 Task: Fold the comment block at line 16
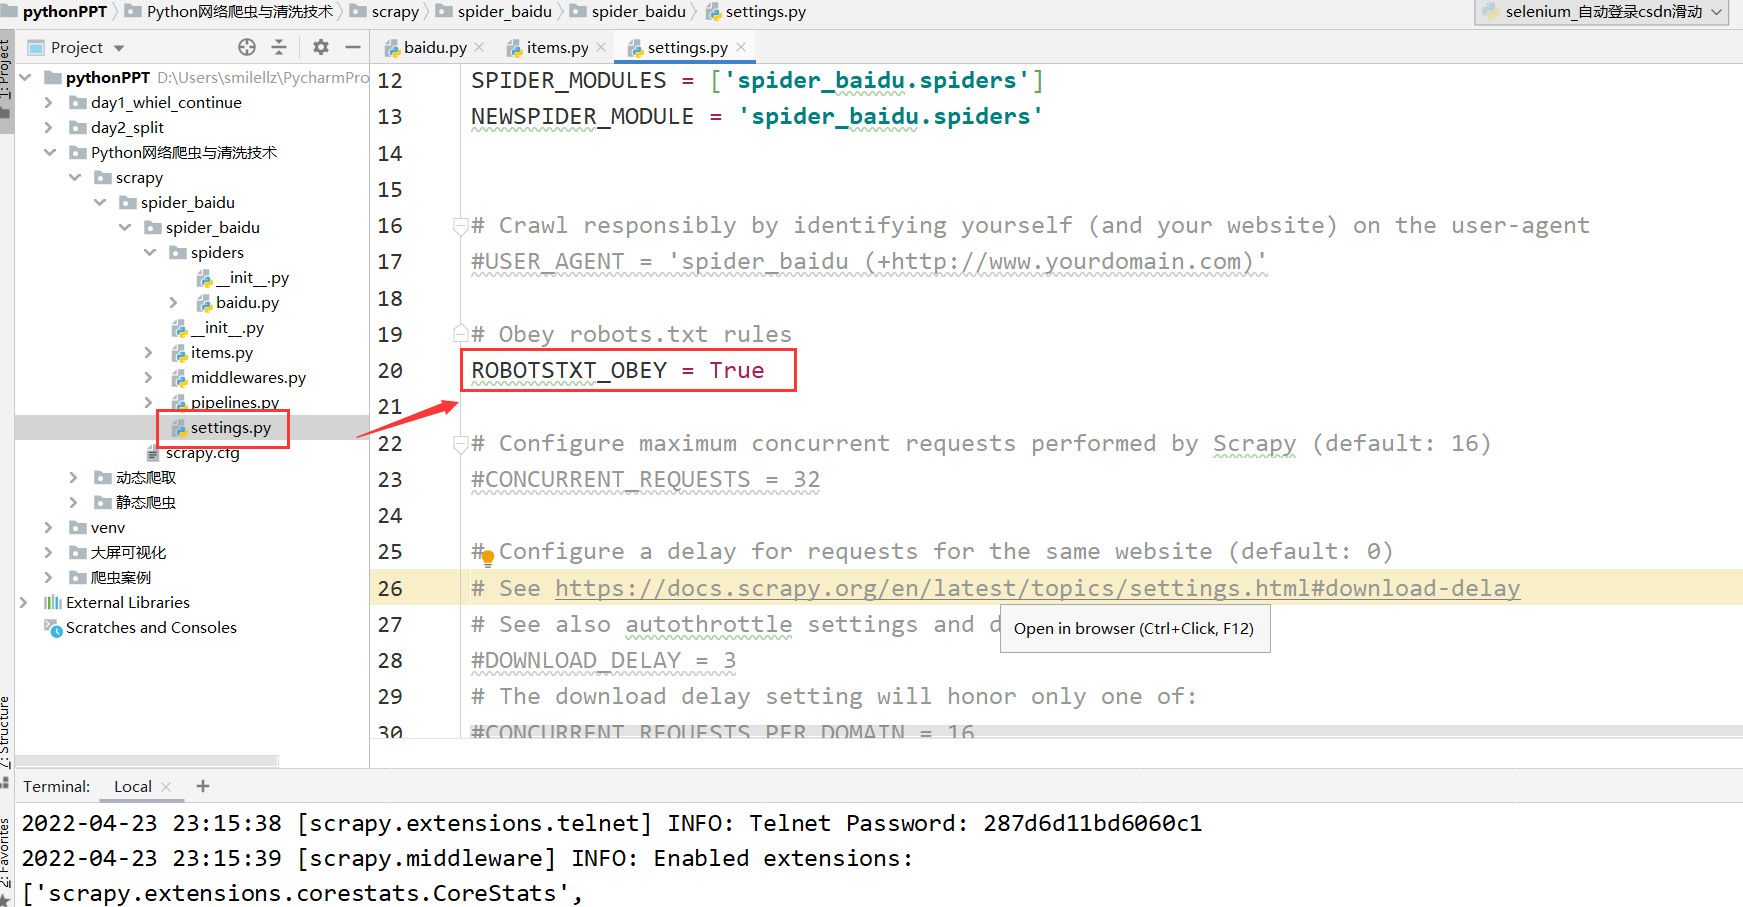tap(460, 226)
